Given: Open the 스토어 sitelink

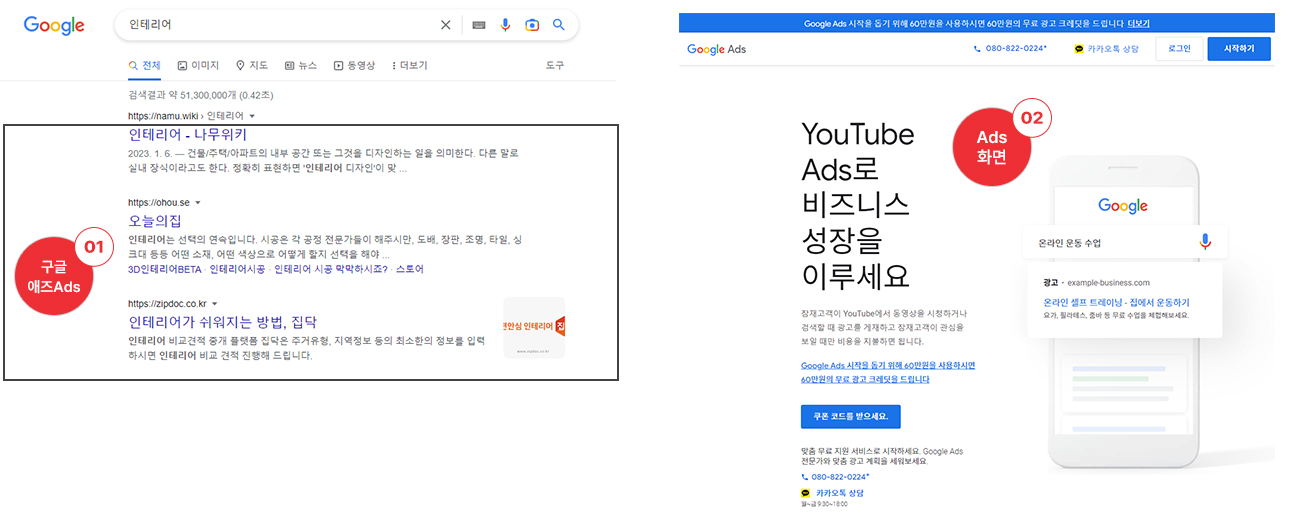Looking at the screenshot, I should coord(410,269).
